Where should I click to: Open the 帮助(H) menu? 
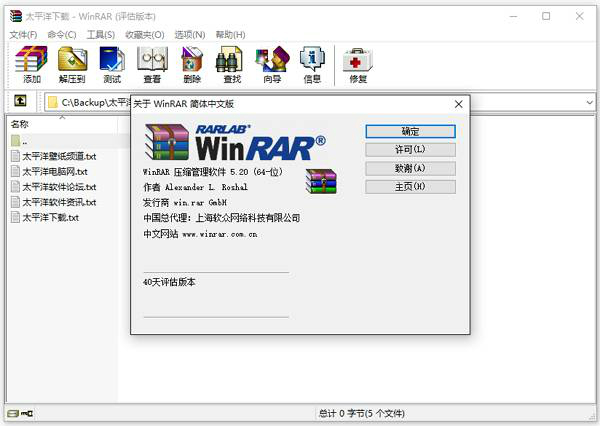[x=230, y=35]
